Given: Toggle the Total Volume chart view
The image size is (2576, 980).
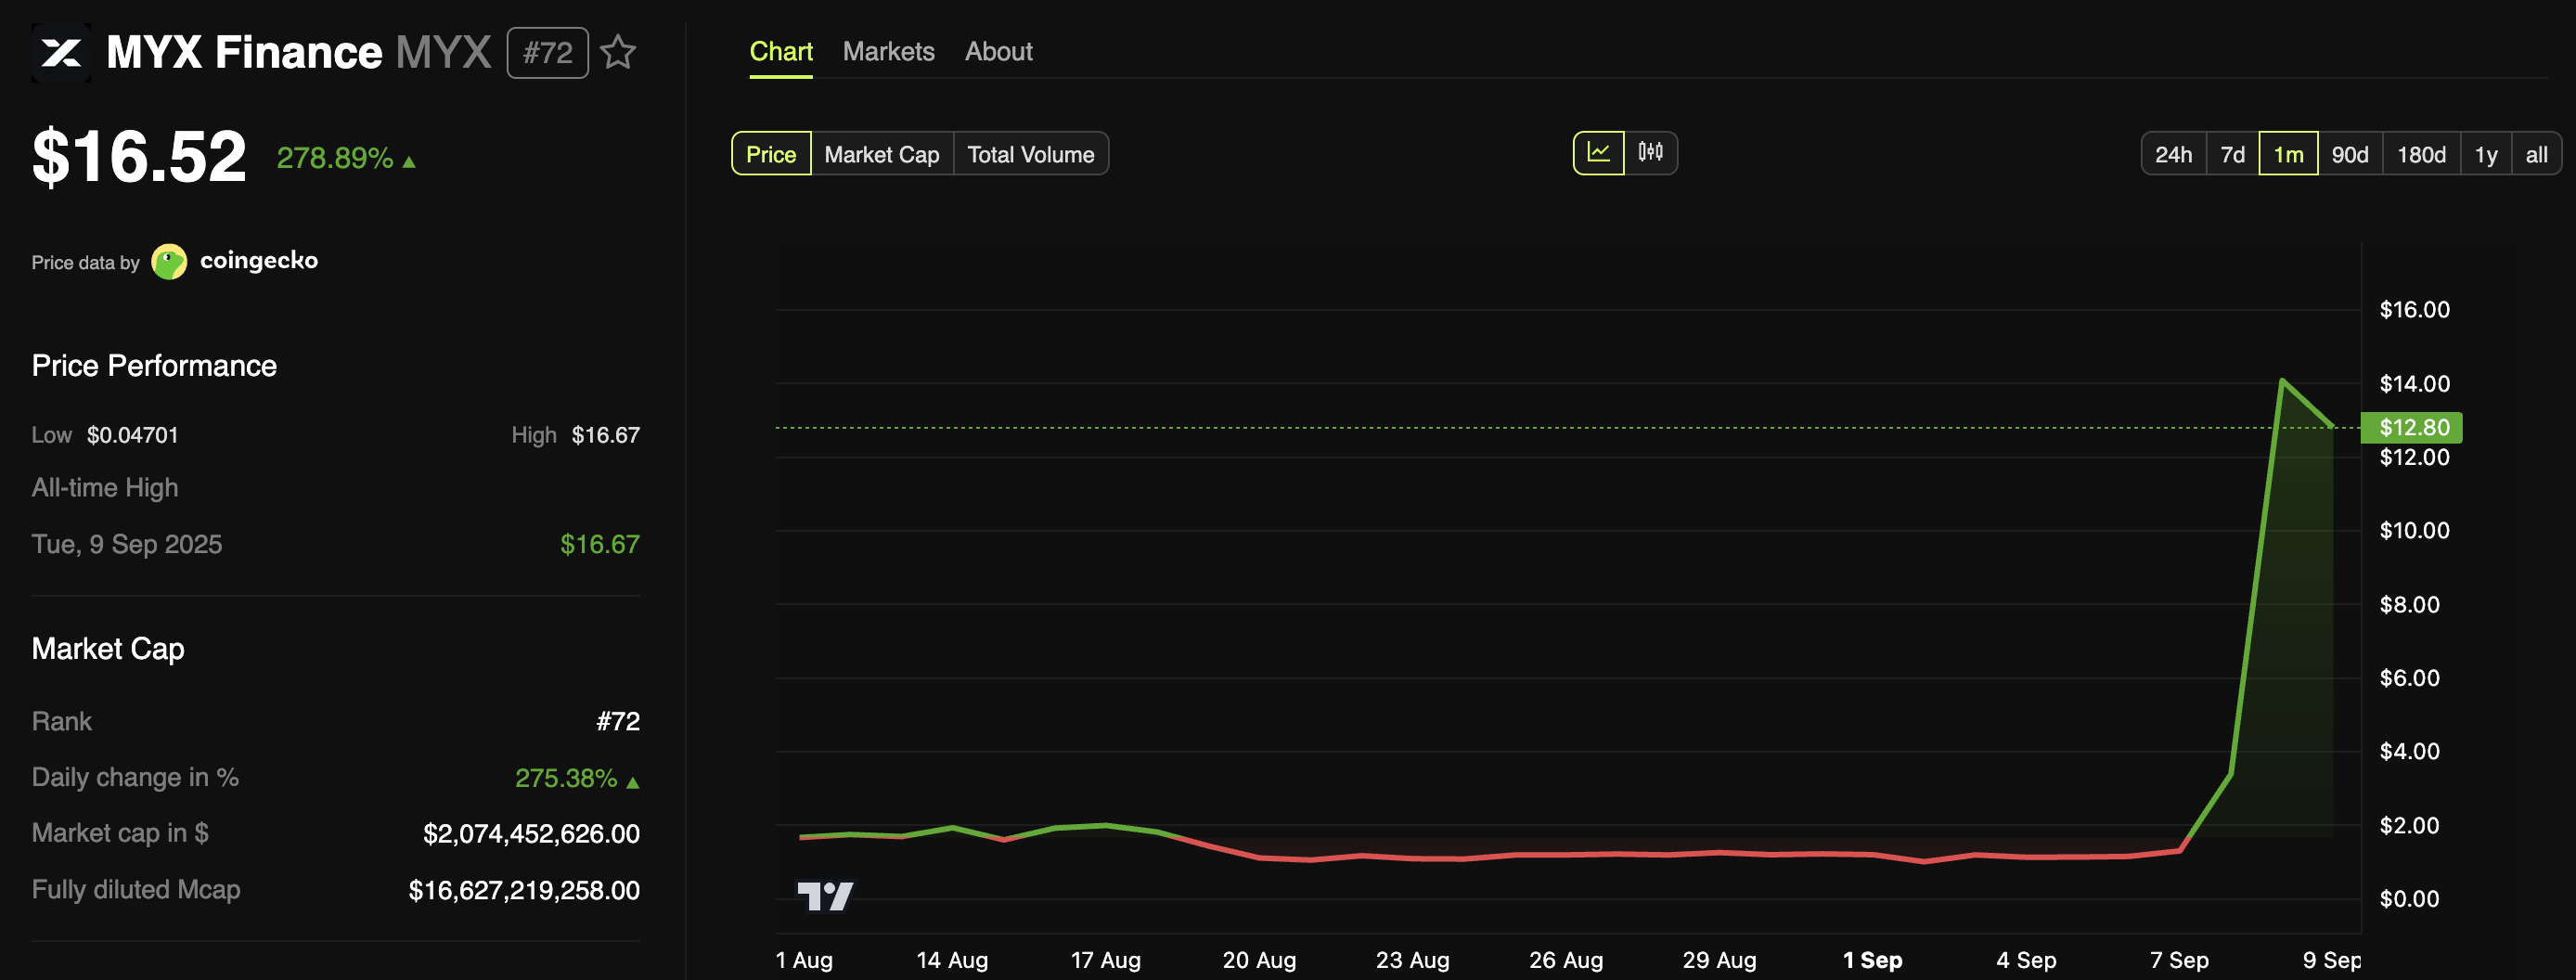Looking at the screenshot, I should [x=1030, y=153].
